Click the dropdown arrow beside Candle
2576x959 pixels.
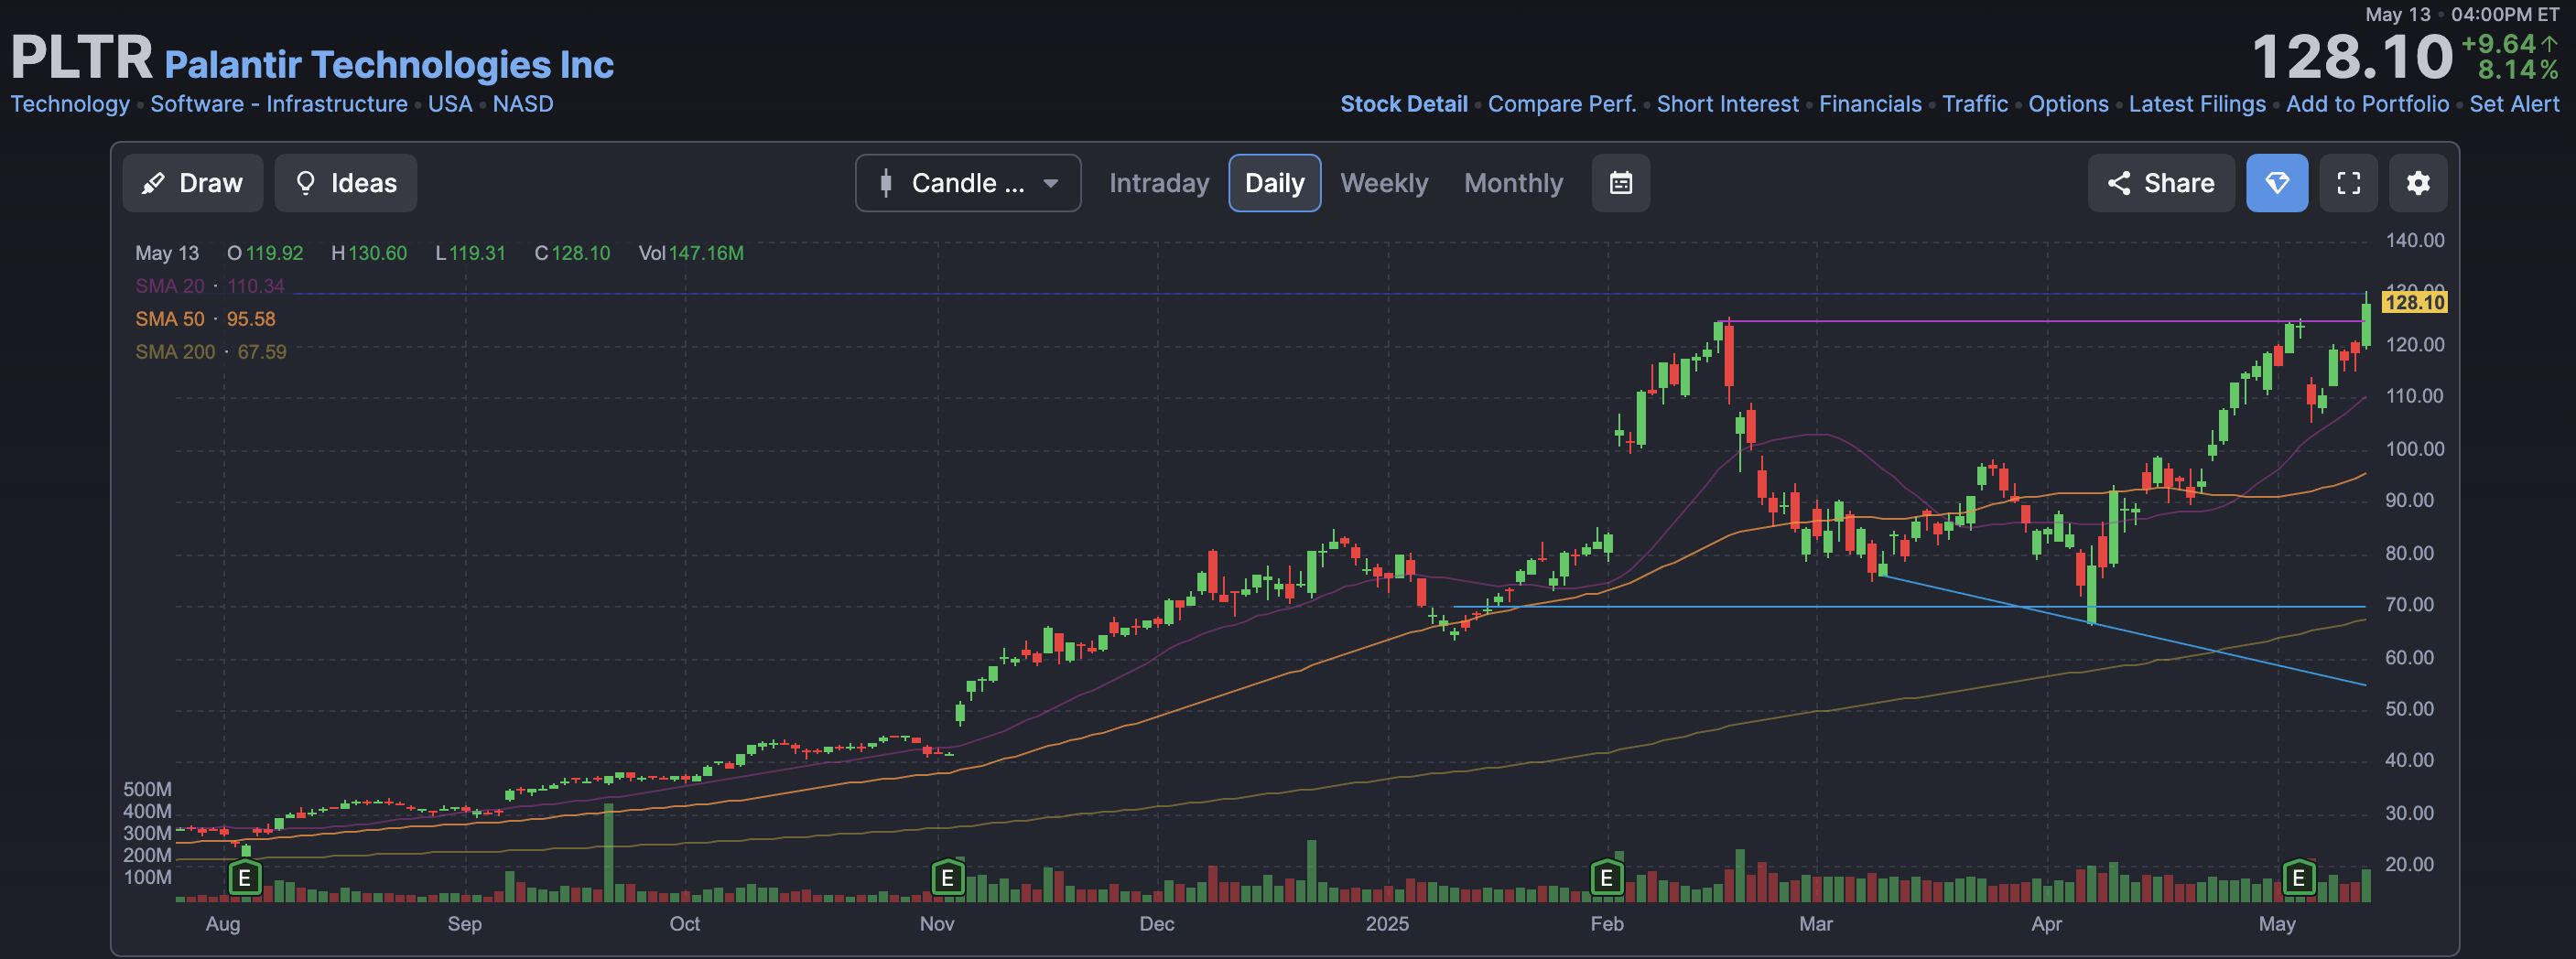(x=1051, y=183)
